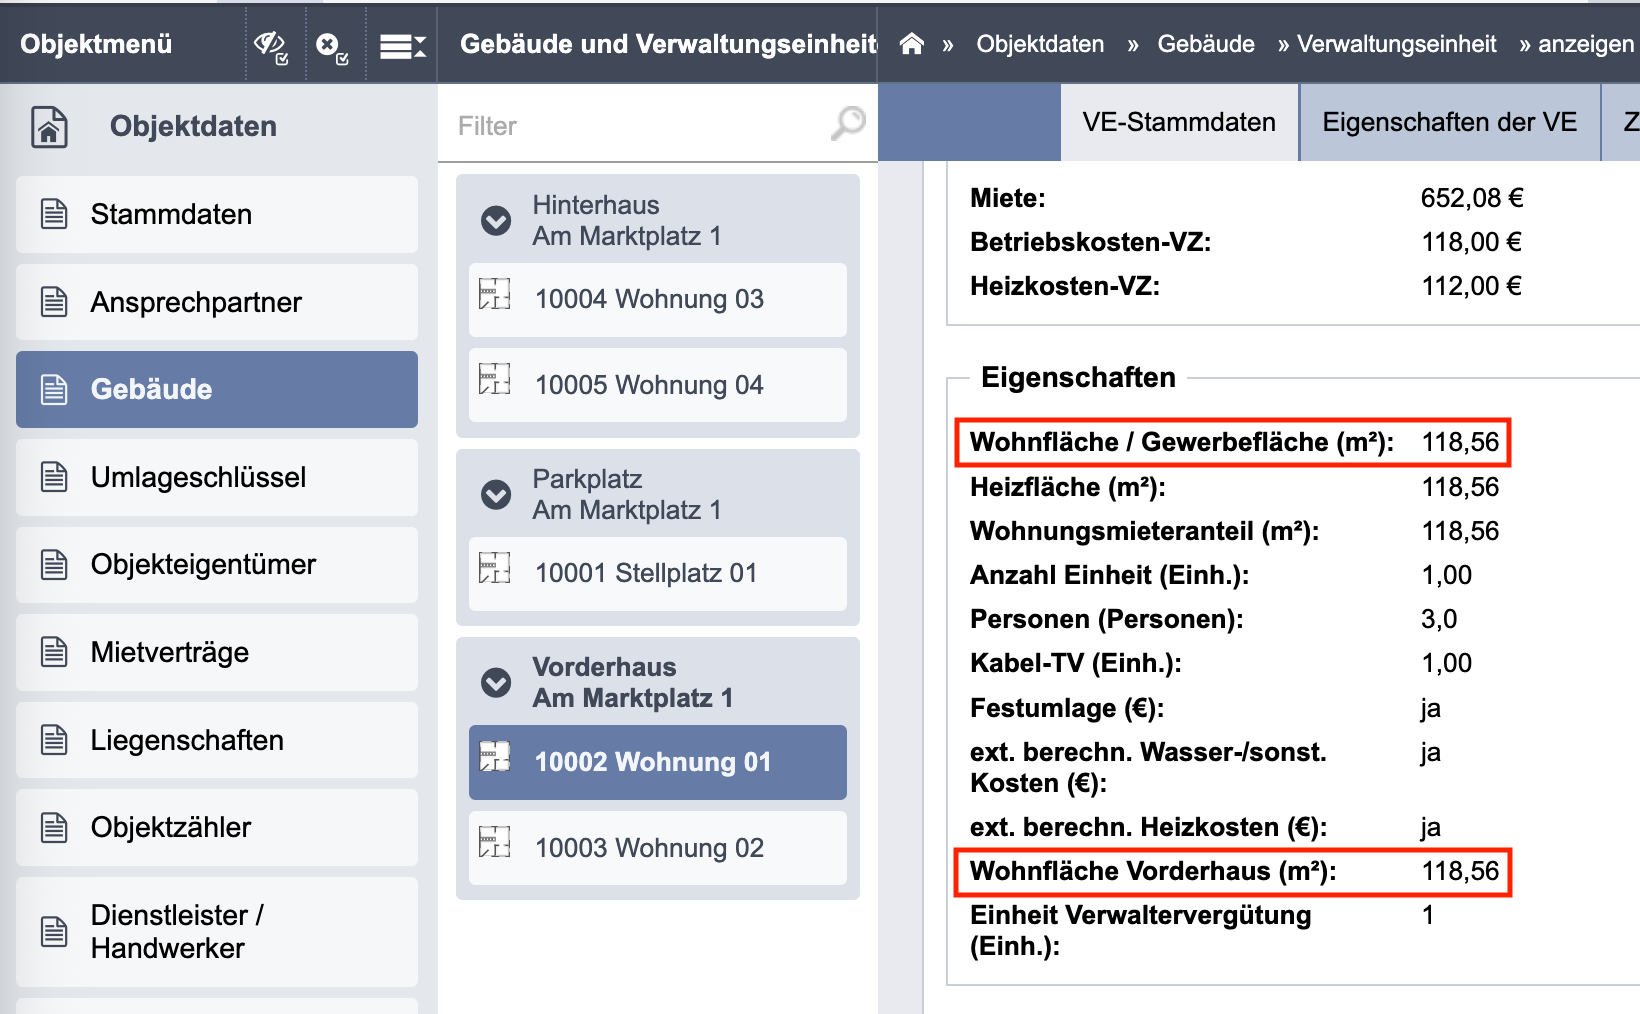Select Gebäude menu entry
Image resolution: width=1640 pixels, height=1014 pixels.
pyautogui.click(x=217, y=389)
